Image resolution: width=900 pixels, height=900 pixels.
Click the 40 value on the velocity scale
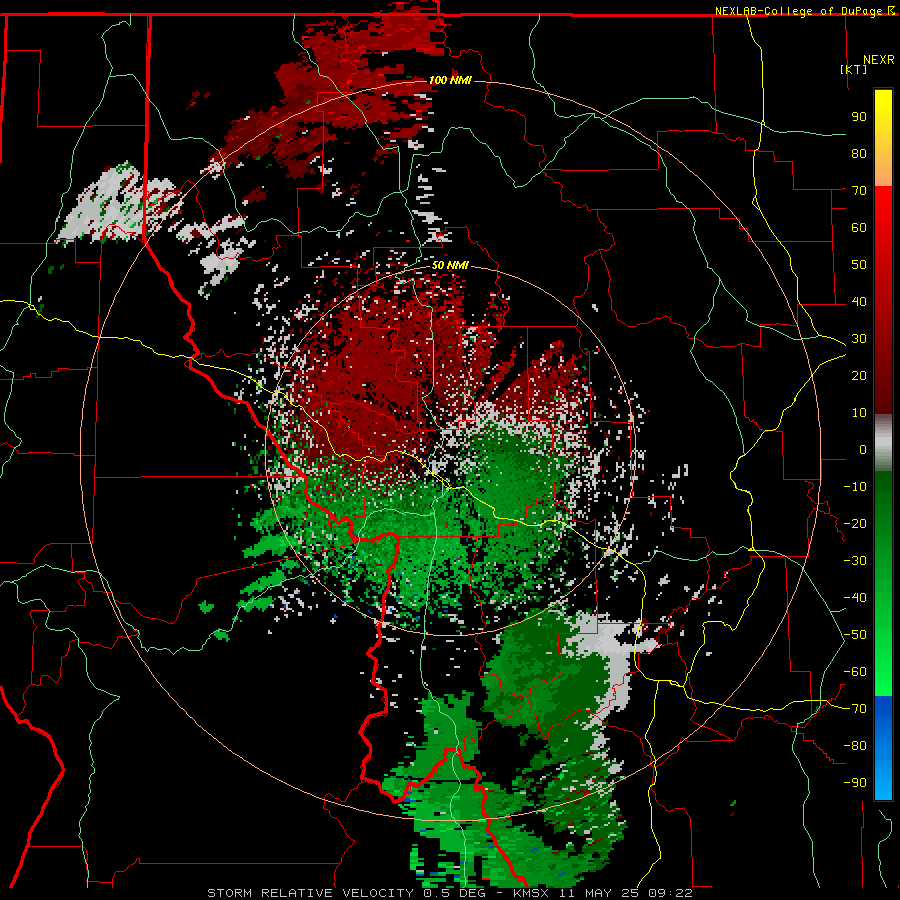859,301
